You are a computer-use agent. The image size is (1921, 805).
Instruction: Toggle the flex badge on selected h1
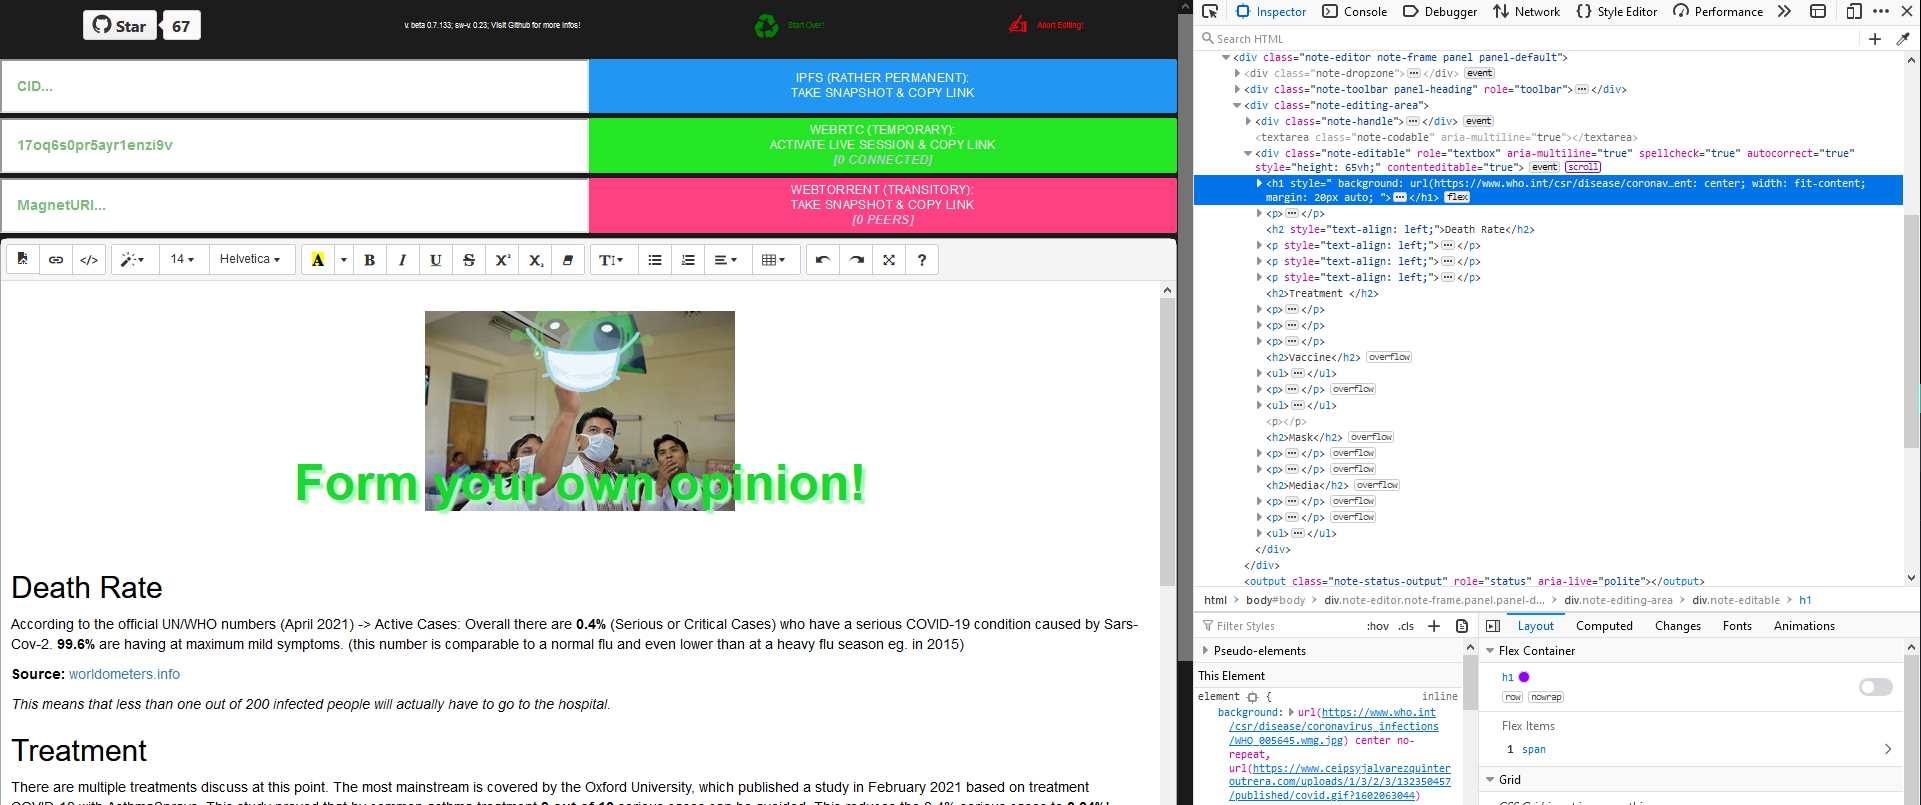coord(1457,197)
